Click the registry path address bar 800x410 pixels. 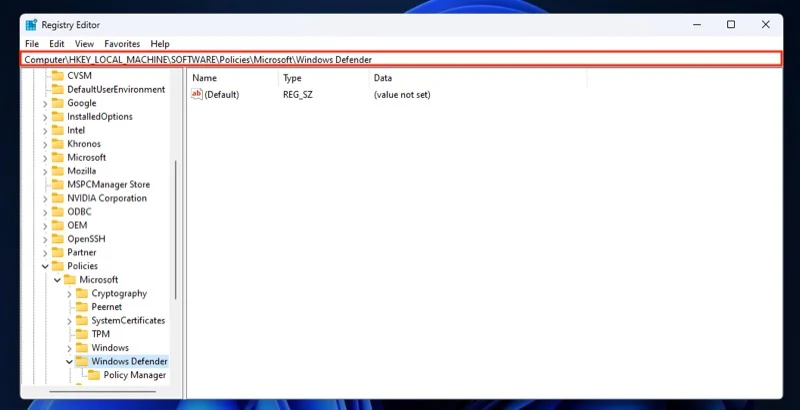coord(400,60)
